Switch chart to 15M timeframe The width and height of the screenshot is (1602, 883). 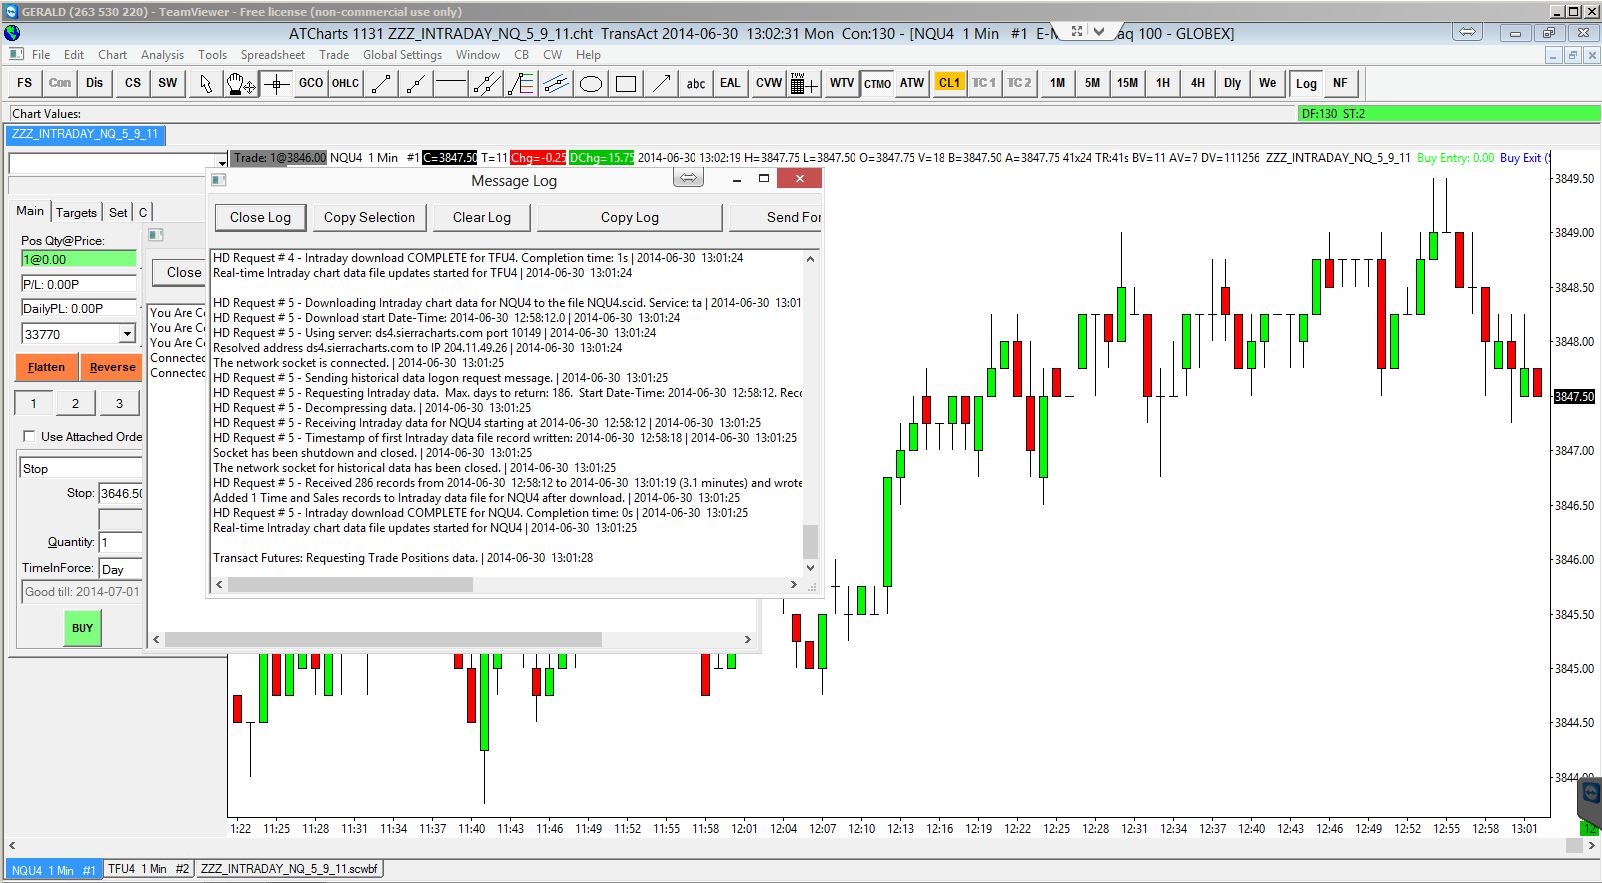[1128, 83]
